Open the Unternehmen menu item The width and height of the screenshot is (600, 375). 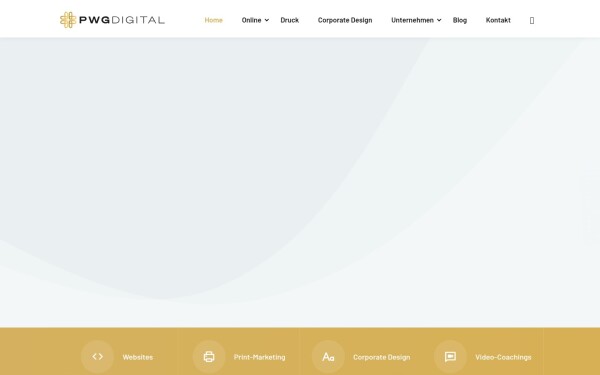pos(412,20)
